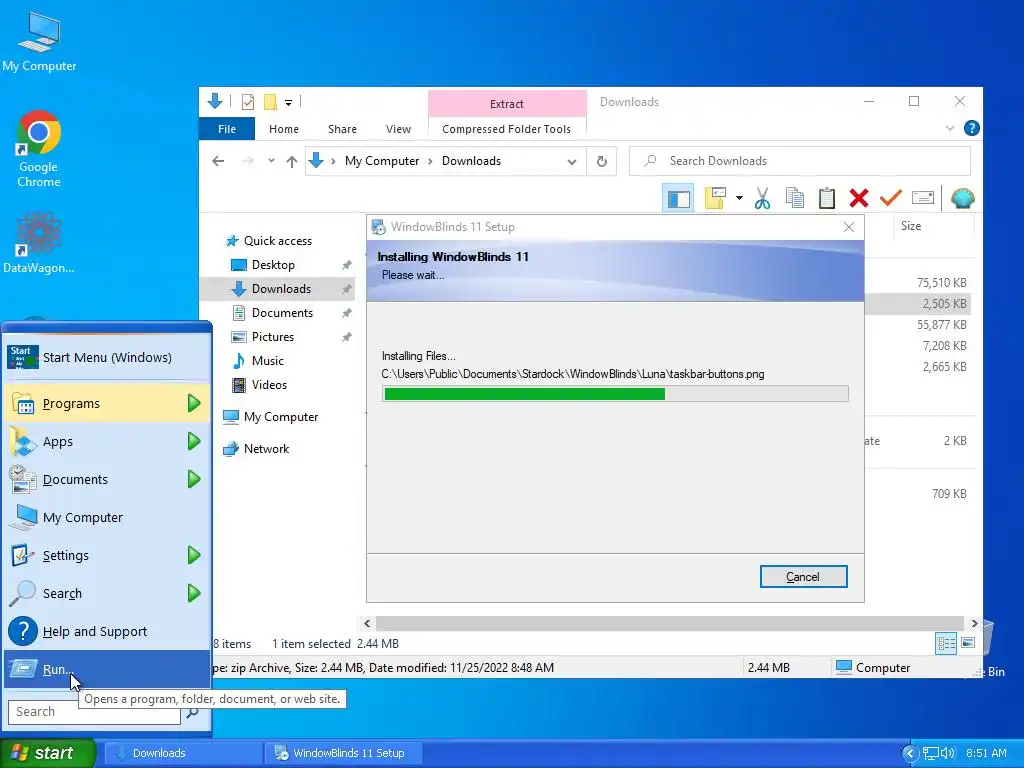Go up one folder level
The height and width of the screenshot is (768, 1024).
click(x=292, y=161)
